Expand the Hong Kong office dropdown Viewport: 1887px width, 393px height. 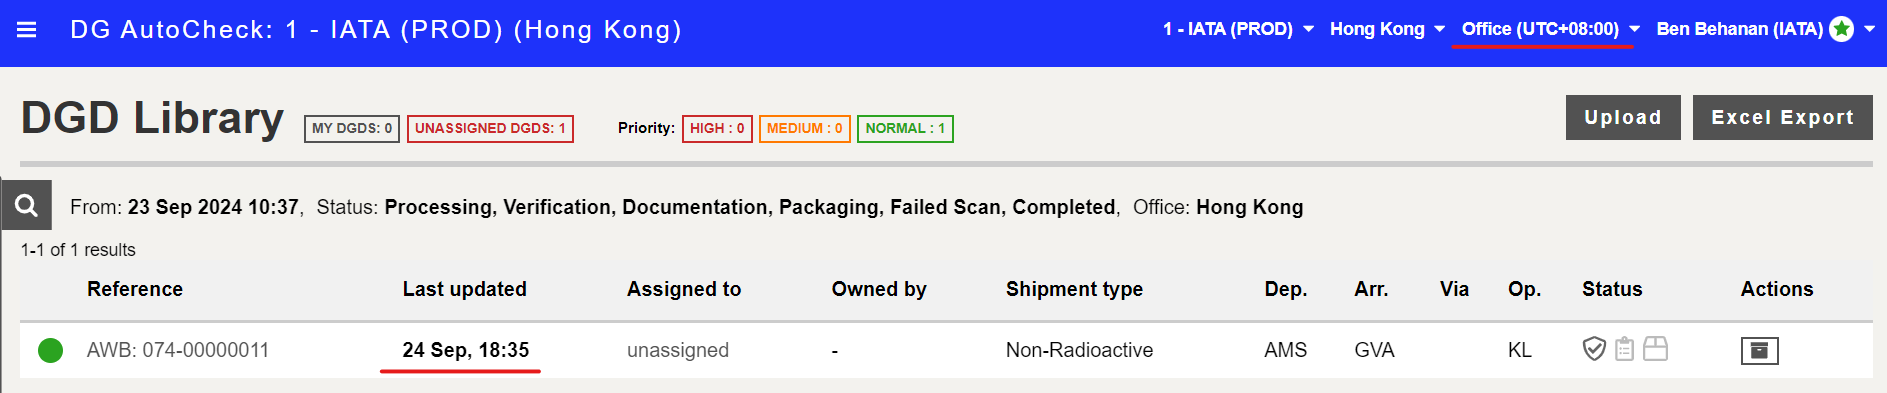pos(1387,29)
